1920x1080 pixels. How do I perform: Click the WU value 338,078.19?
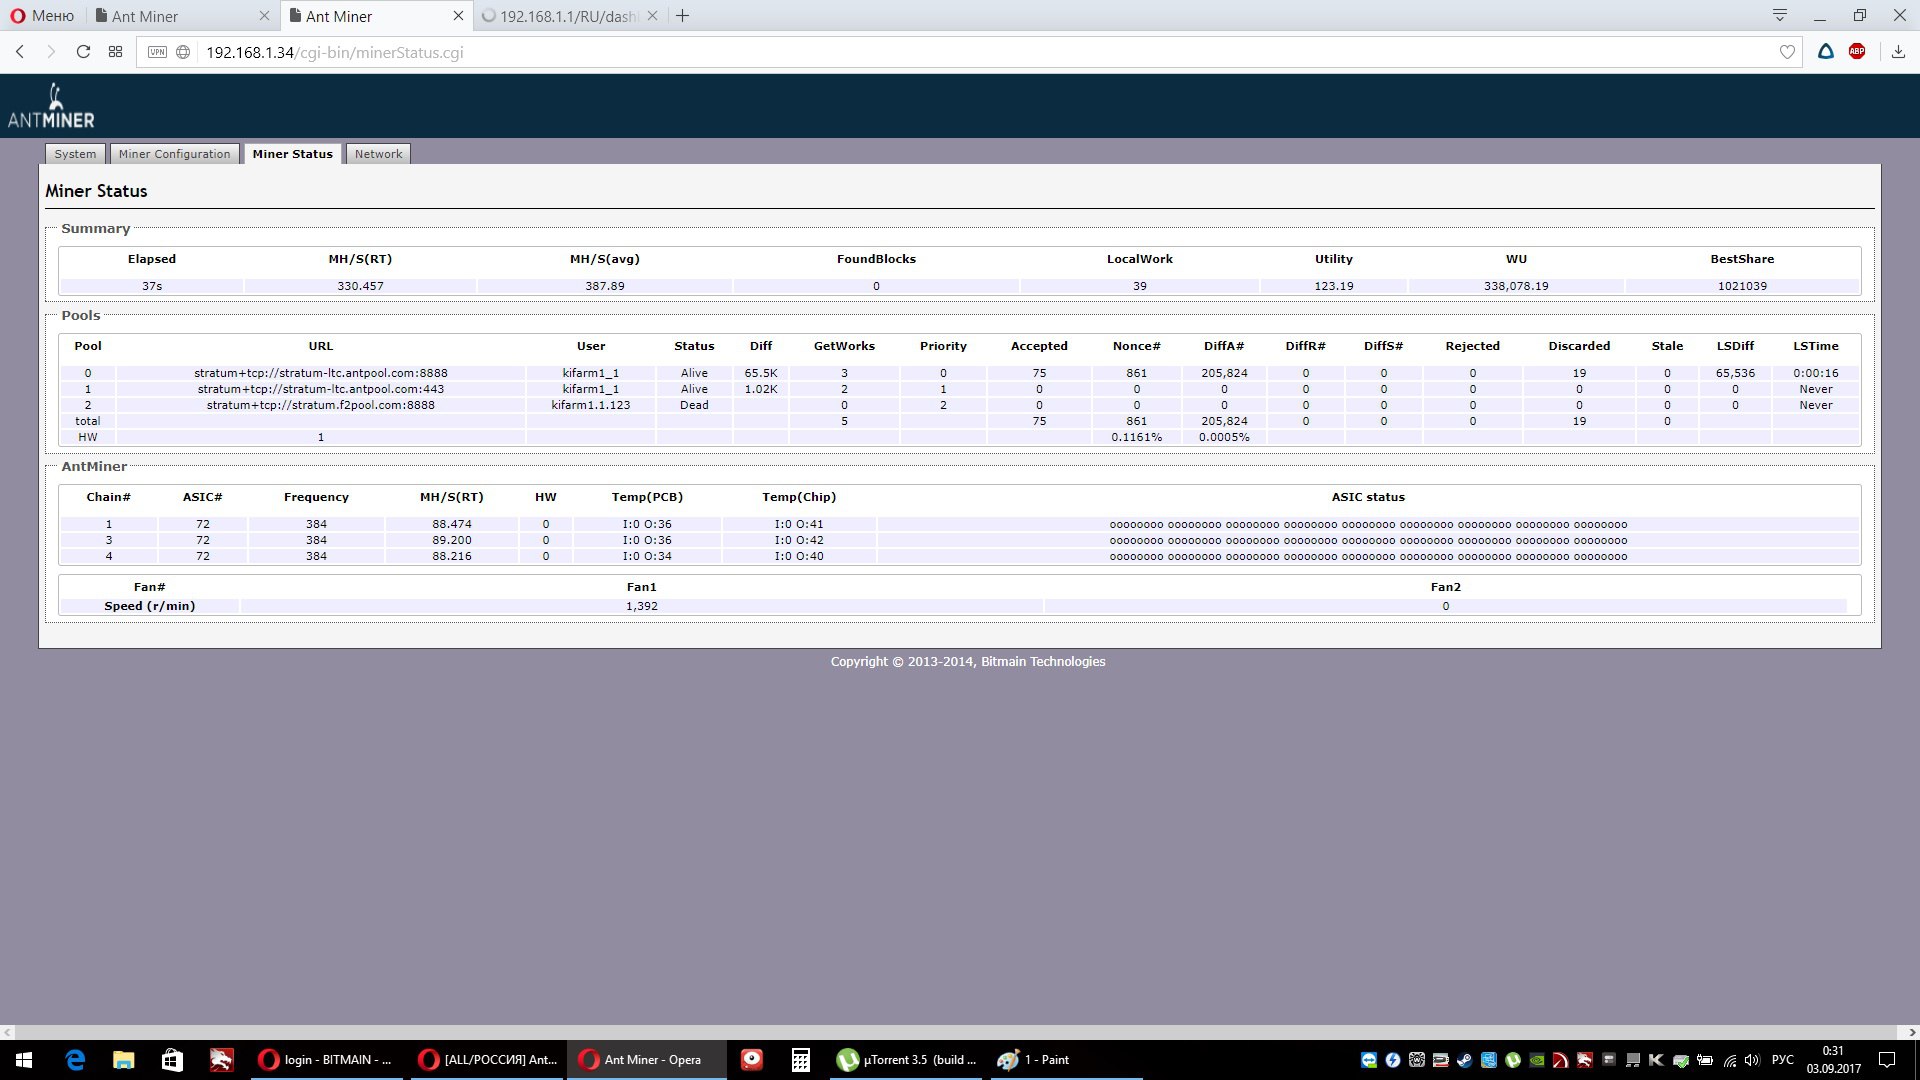coord(1516,286)
